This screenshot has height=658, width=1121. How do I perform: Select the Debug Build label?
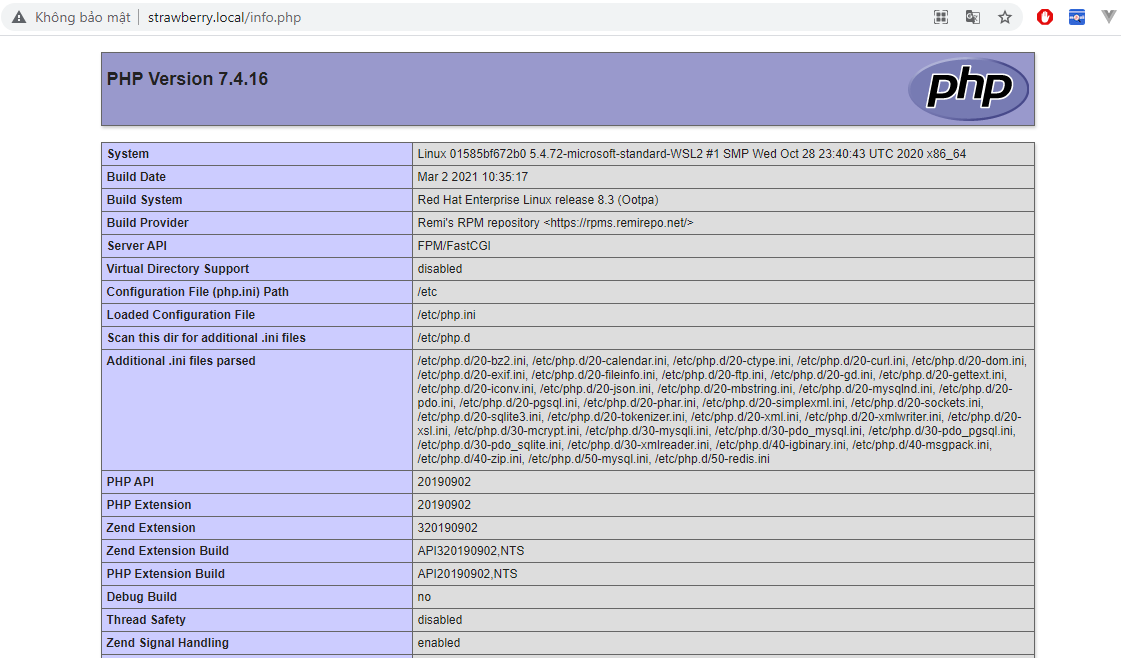[142, 596]
